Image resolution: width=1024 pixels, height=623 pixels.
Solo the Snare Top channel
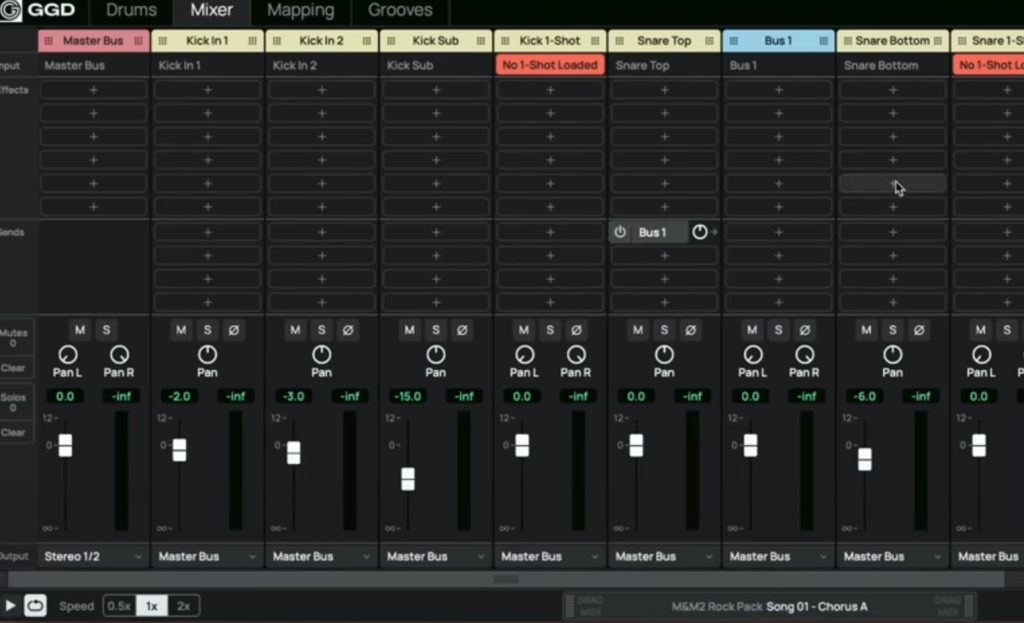(664, 330)
